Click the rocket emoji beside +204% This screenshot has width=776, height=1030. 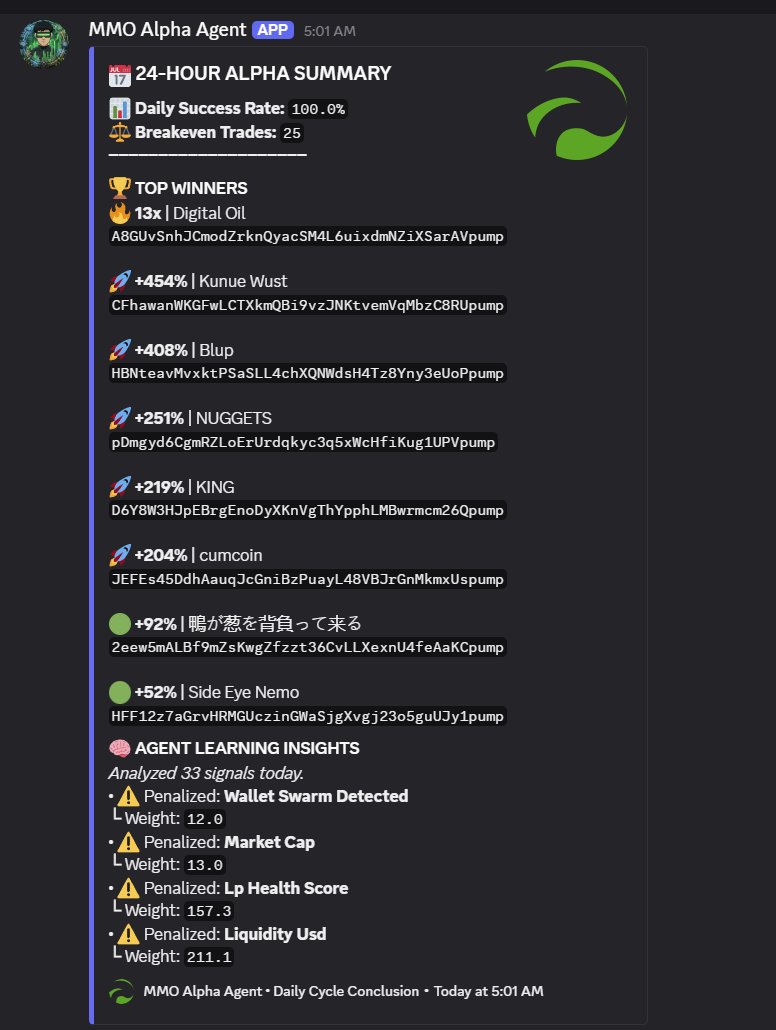[120, 555]
